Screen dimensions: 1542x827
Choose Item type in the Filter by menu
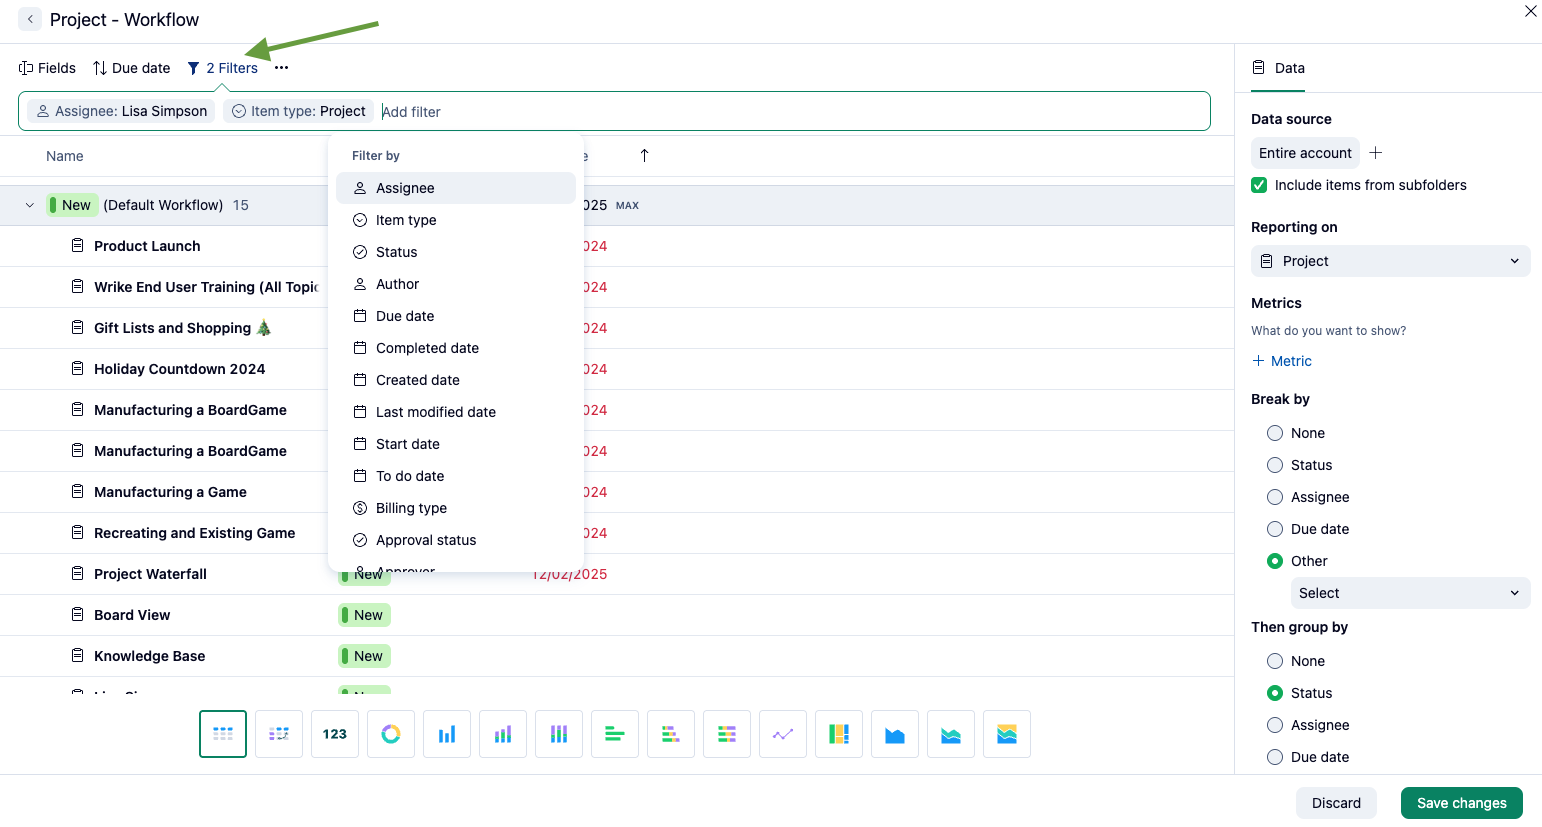[456, 220]
